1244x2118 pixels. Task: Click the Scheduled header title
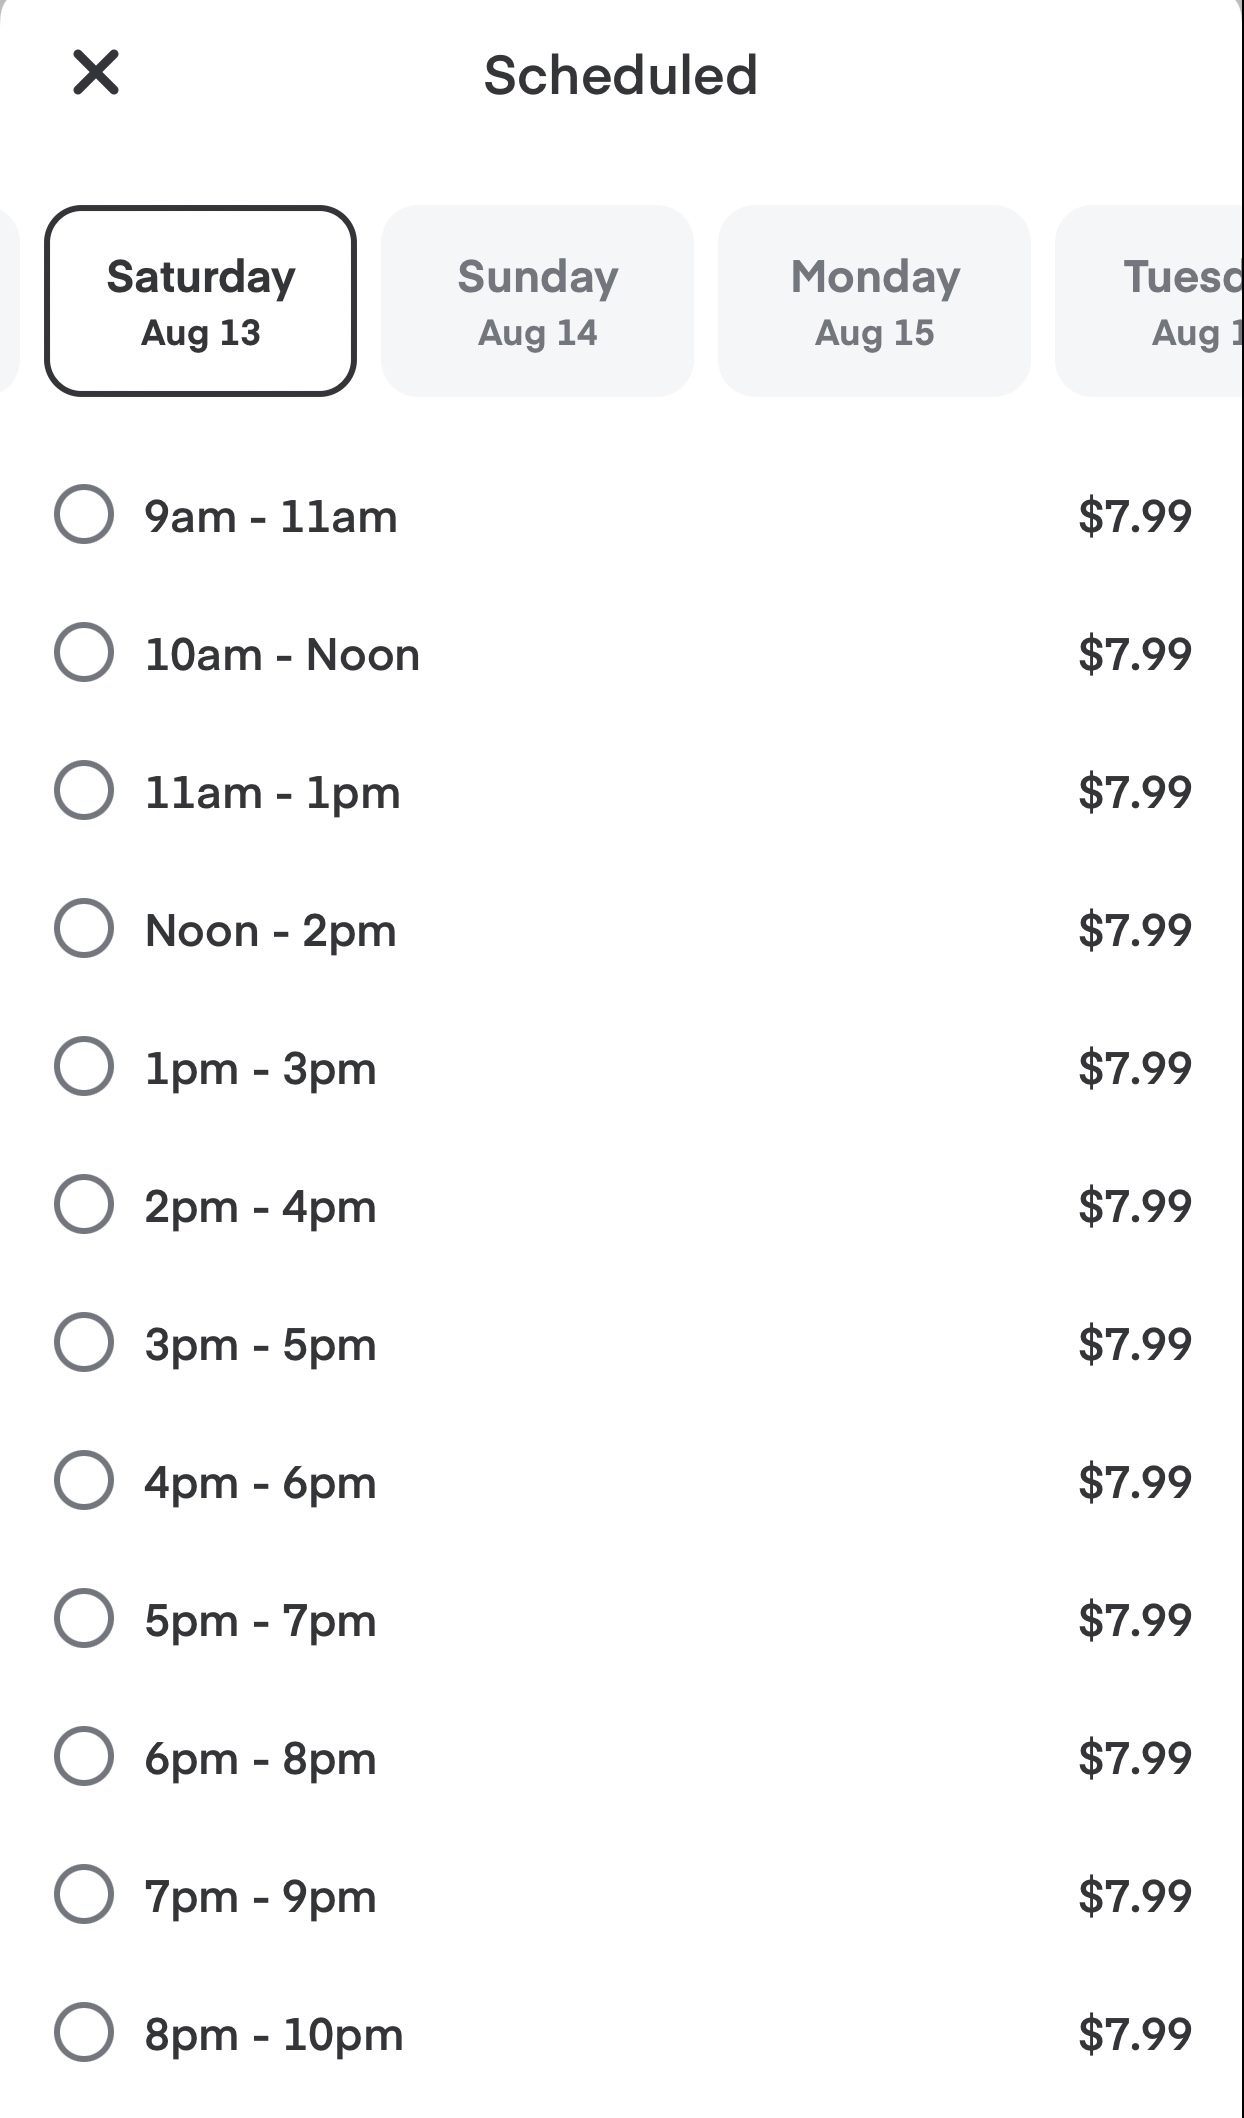(x=620, y=75)
